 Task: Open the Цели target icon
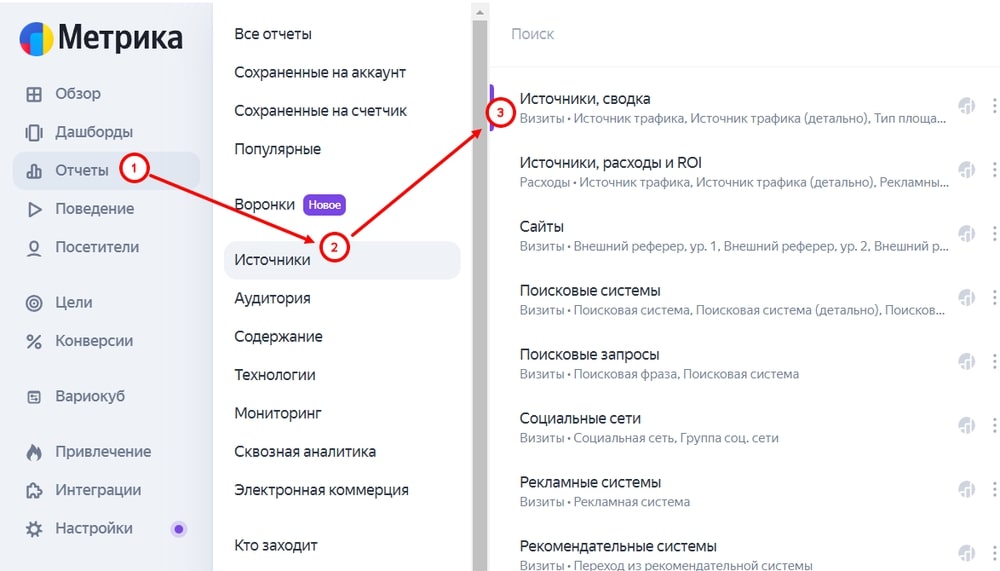[34, 303]
